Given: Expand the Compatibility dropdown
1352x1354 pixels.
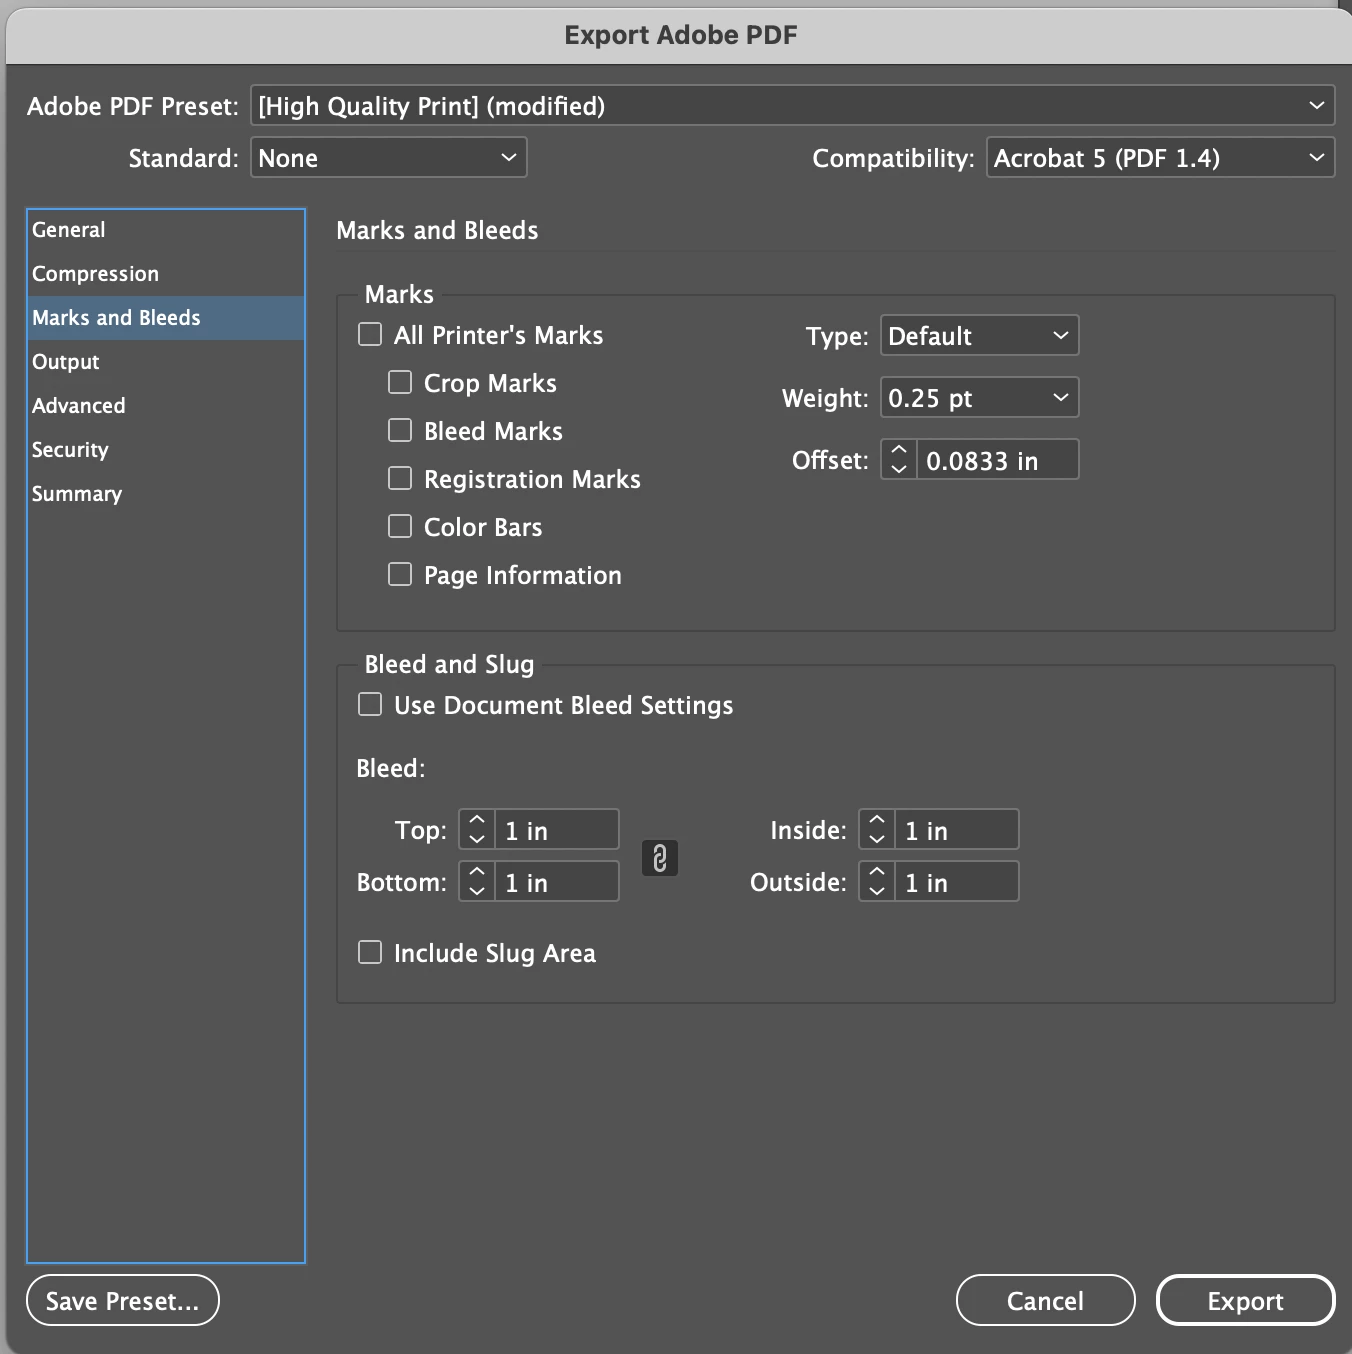Looking at the screenshot, I should point(1160,157).
